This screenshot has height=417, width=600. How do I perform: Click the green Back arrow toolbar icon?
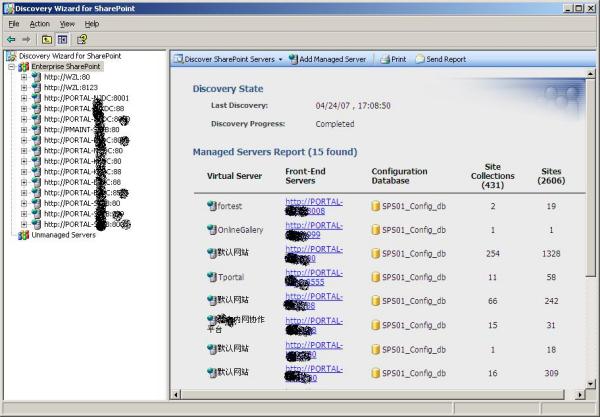click(x=11, y=39)
